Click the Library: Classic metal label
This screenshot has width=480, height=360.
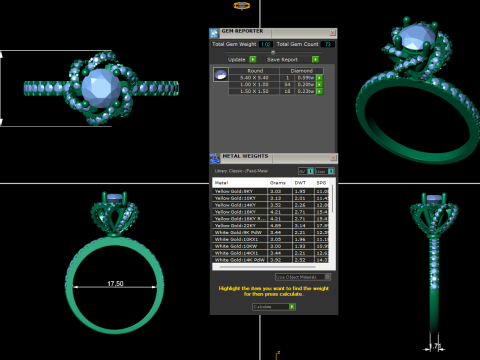(241, 171)
